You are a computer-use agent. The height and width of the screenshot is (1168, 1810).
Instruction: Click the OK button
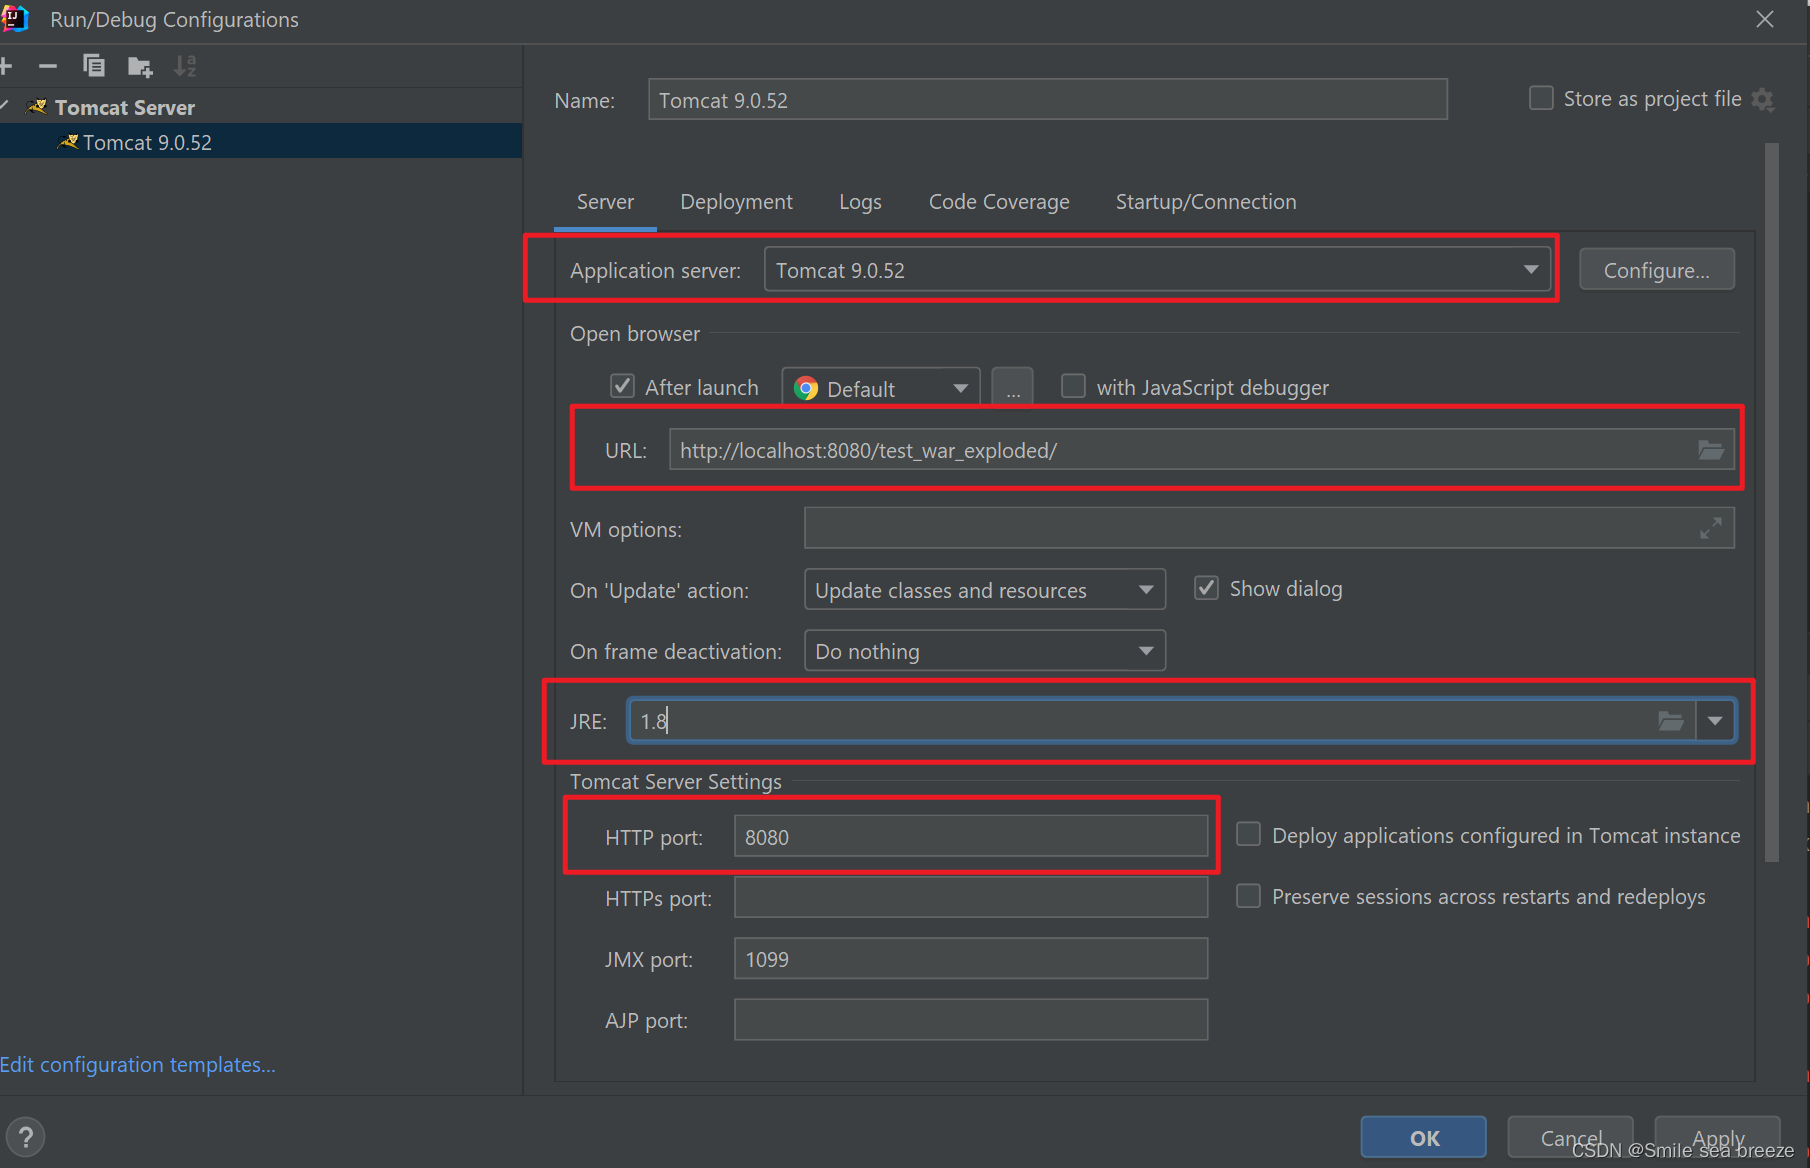pos(1424,1137)
